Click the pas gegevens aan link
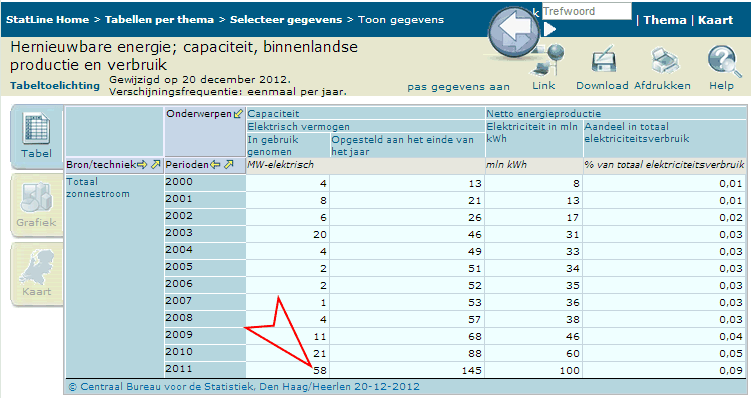 coord(458,87)
